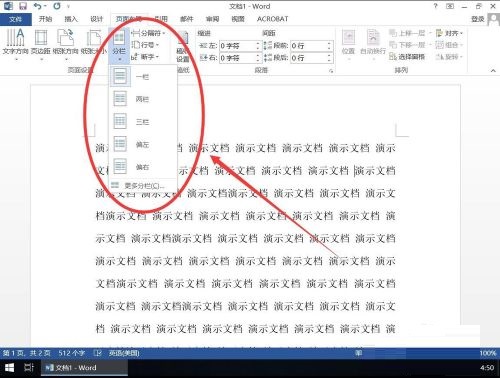Open the ACROBAT ribbon tab
Viewport: 500px width, 378px height.
pos(272,19)
